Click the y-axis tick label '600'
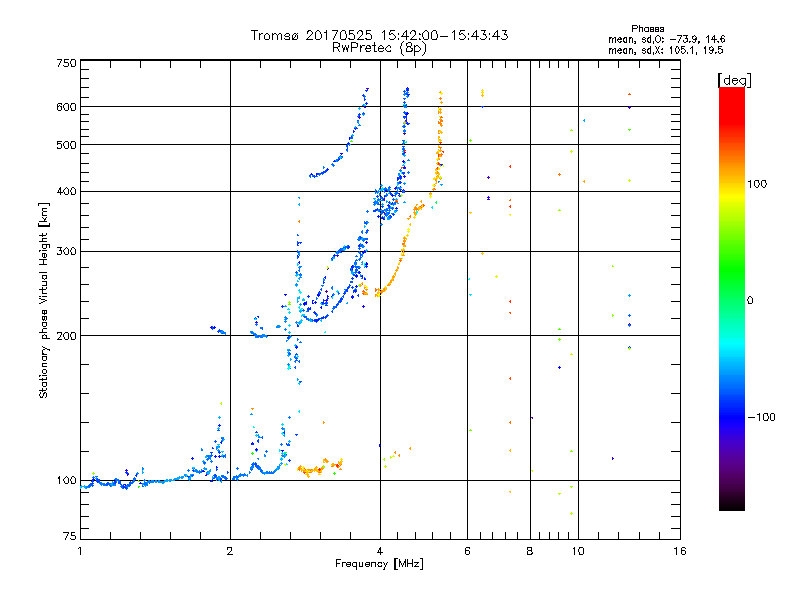This screenshot has width=800, height=600. point(66,107)
